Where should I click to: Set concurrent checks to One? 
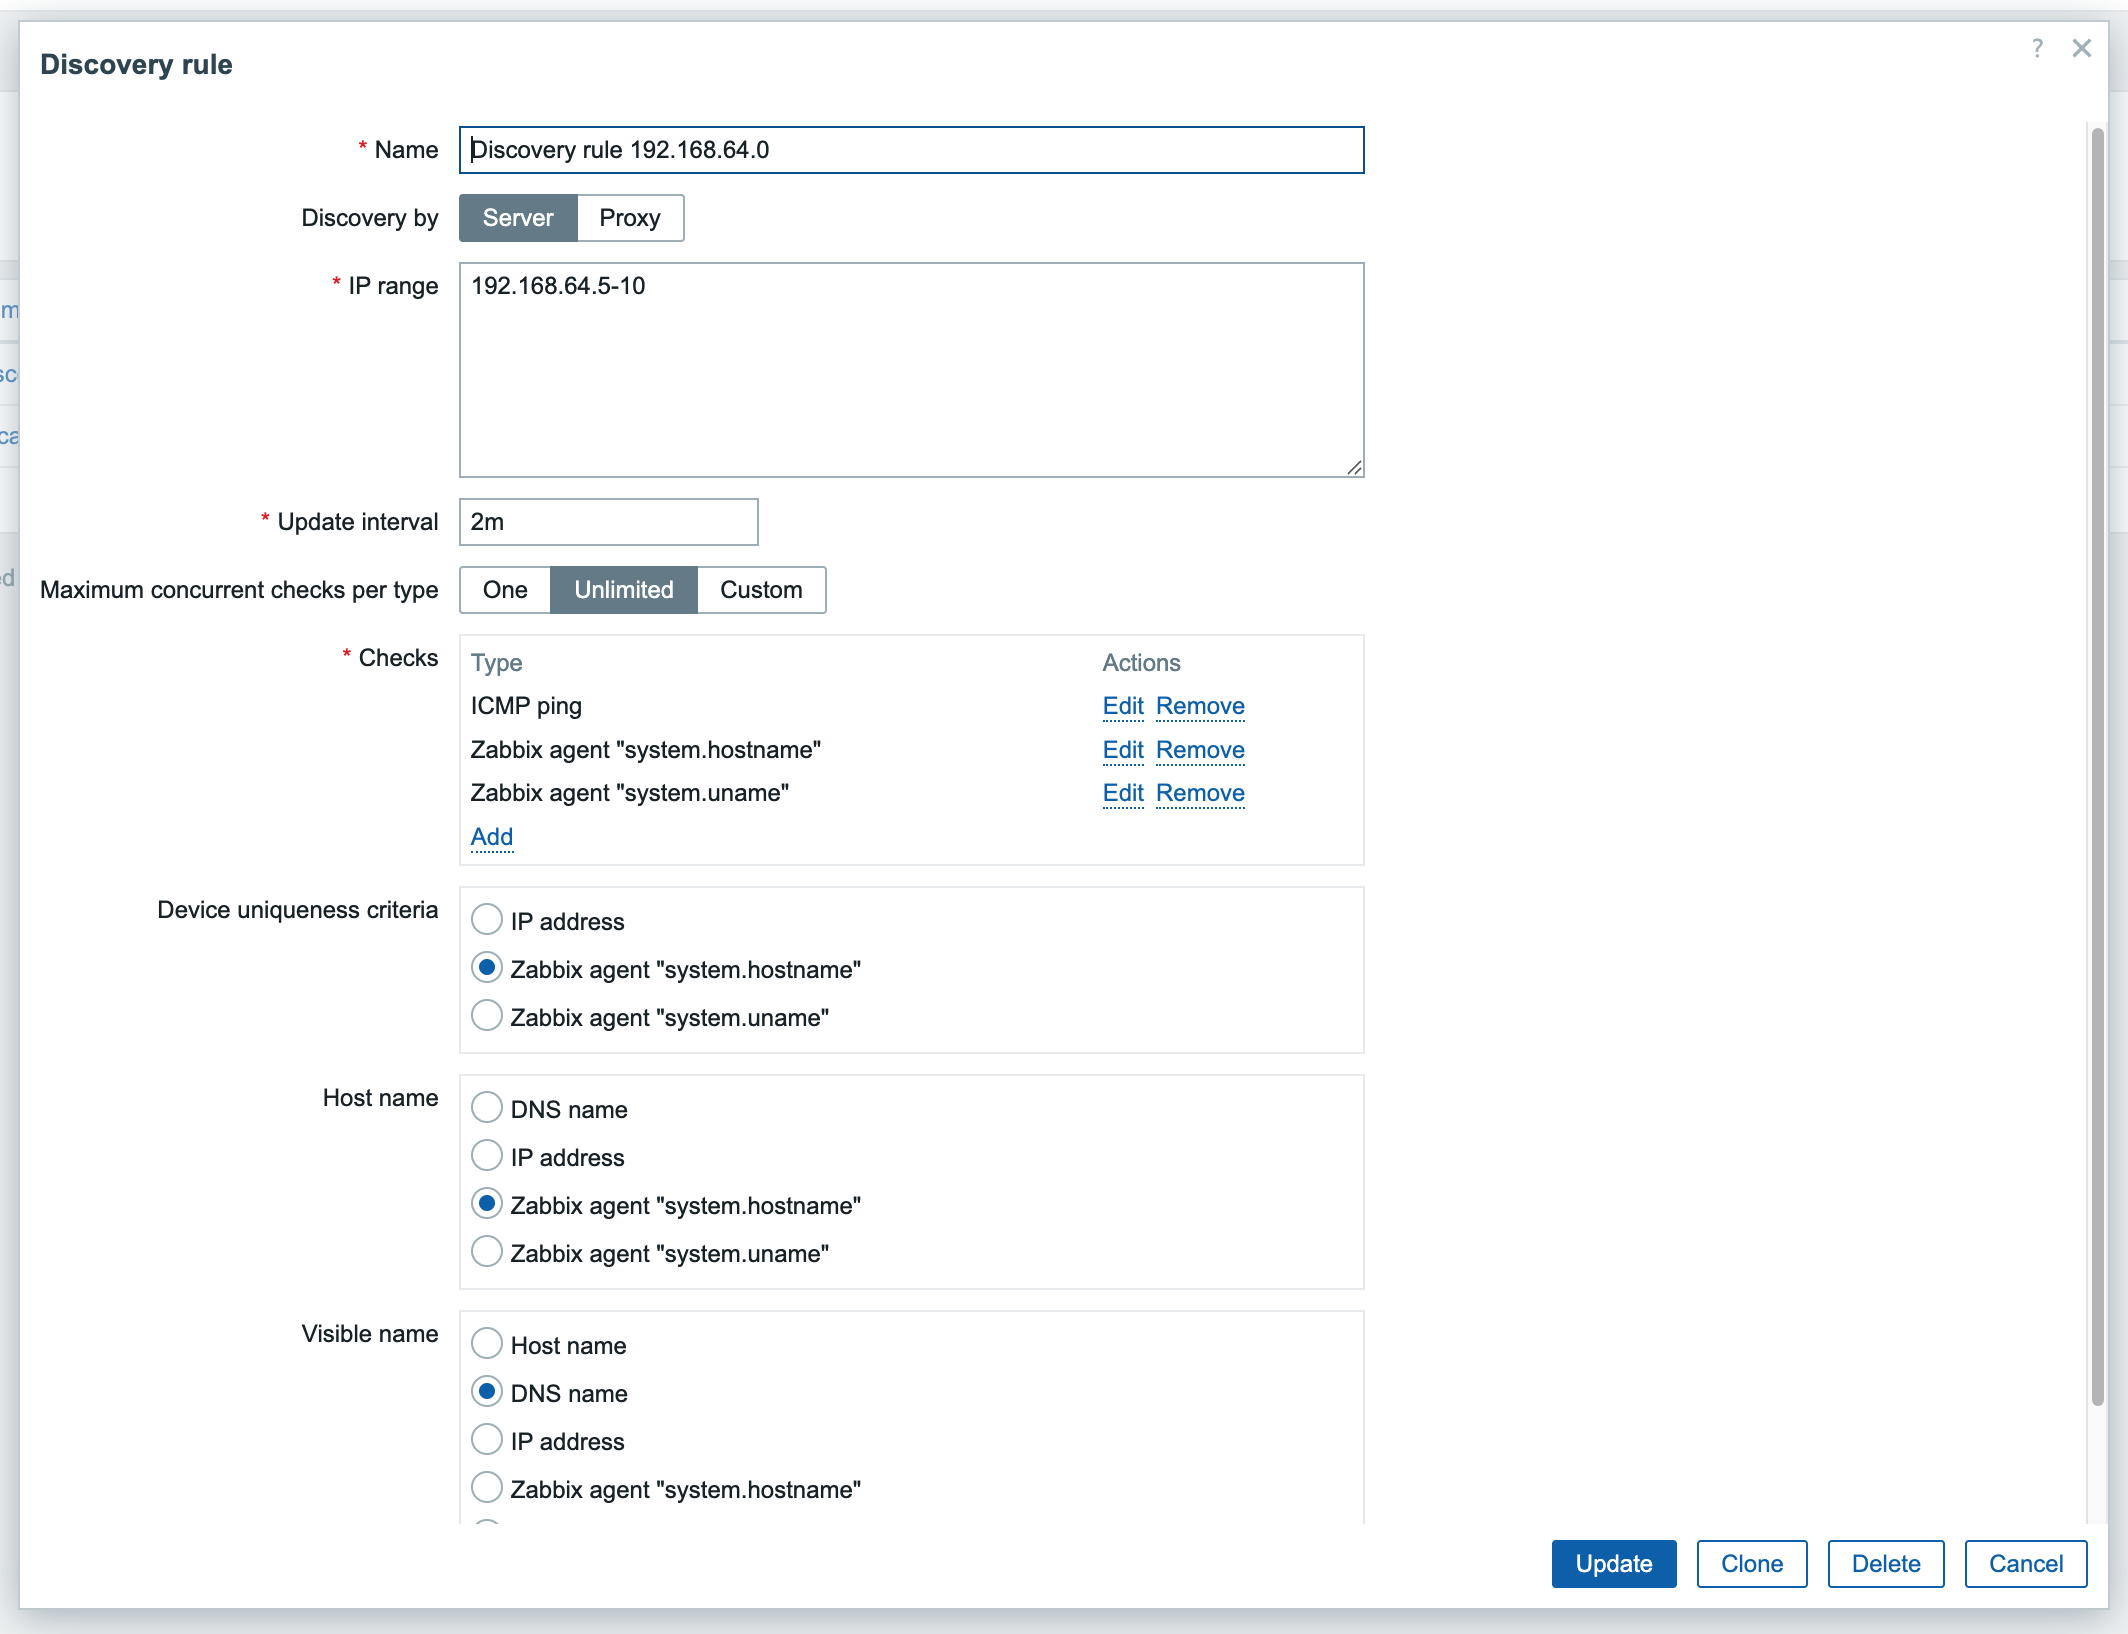[x=504, y=590]
